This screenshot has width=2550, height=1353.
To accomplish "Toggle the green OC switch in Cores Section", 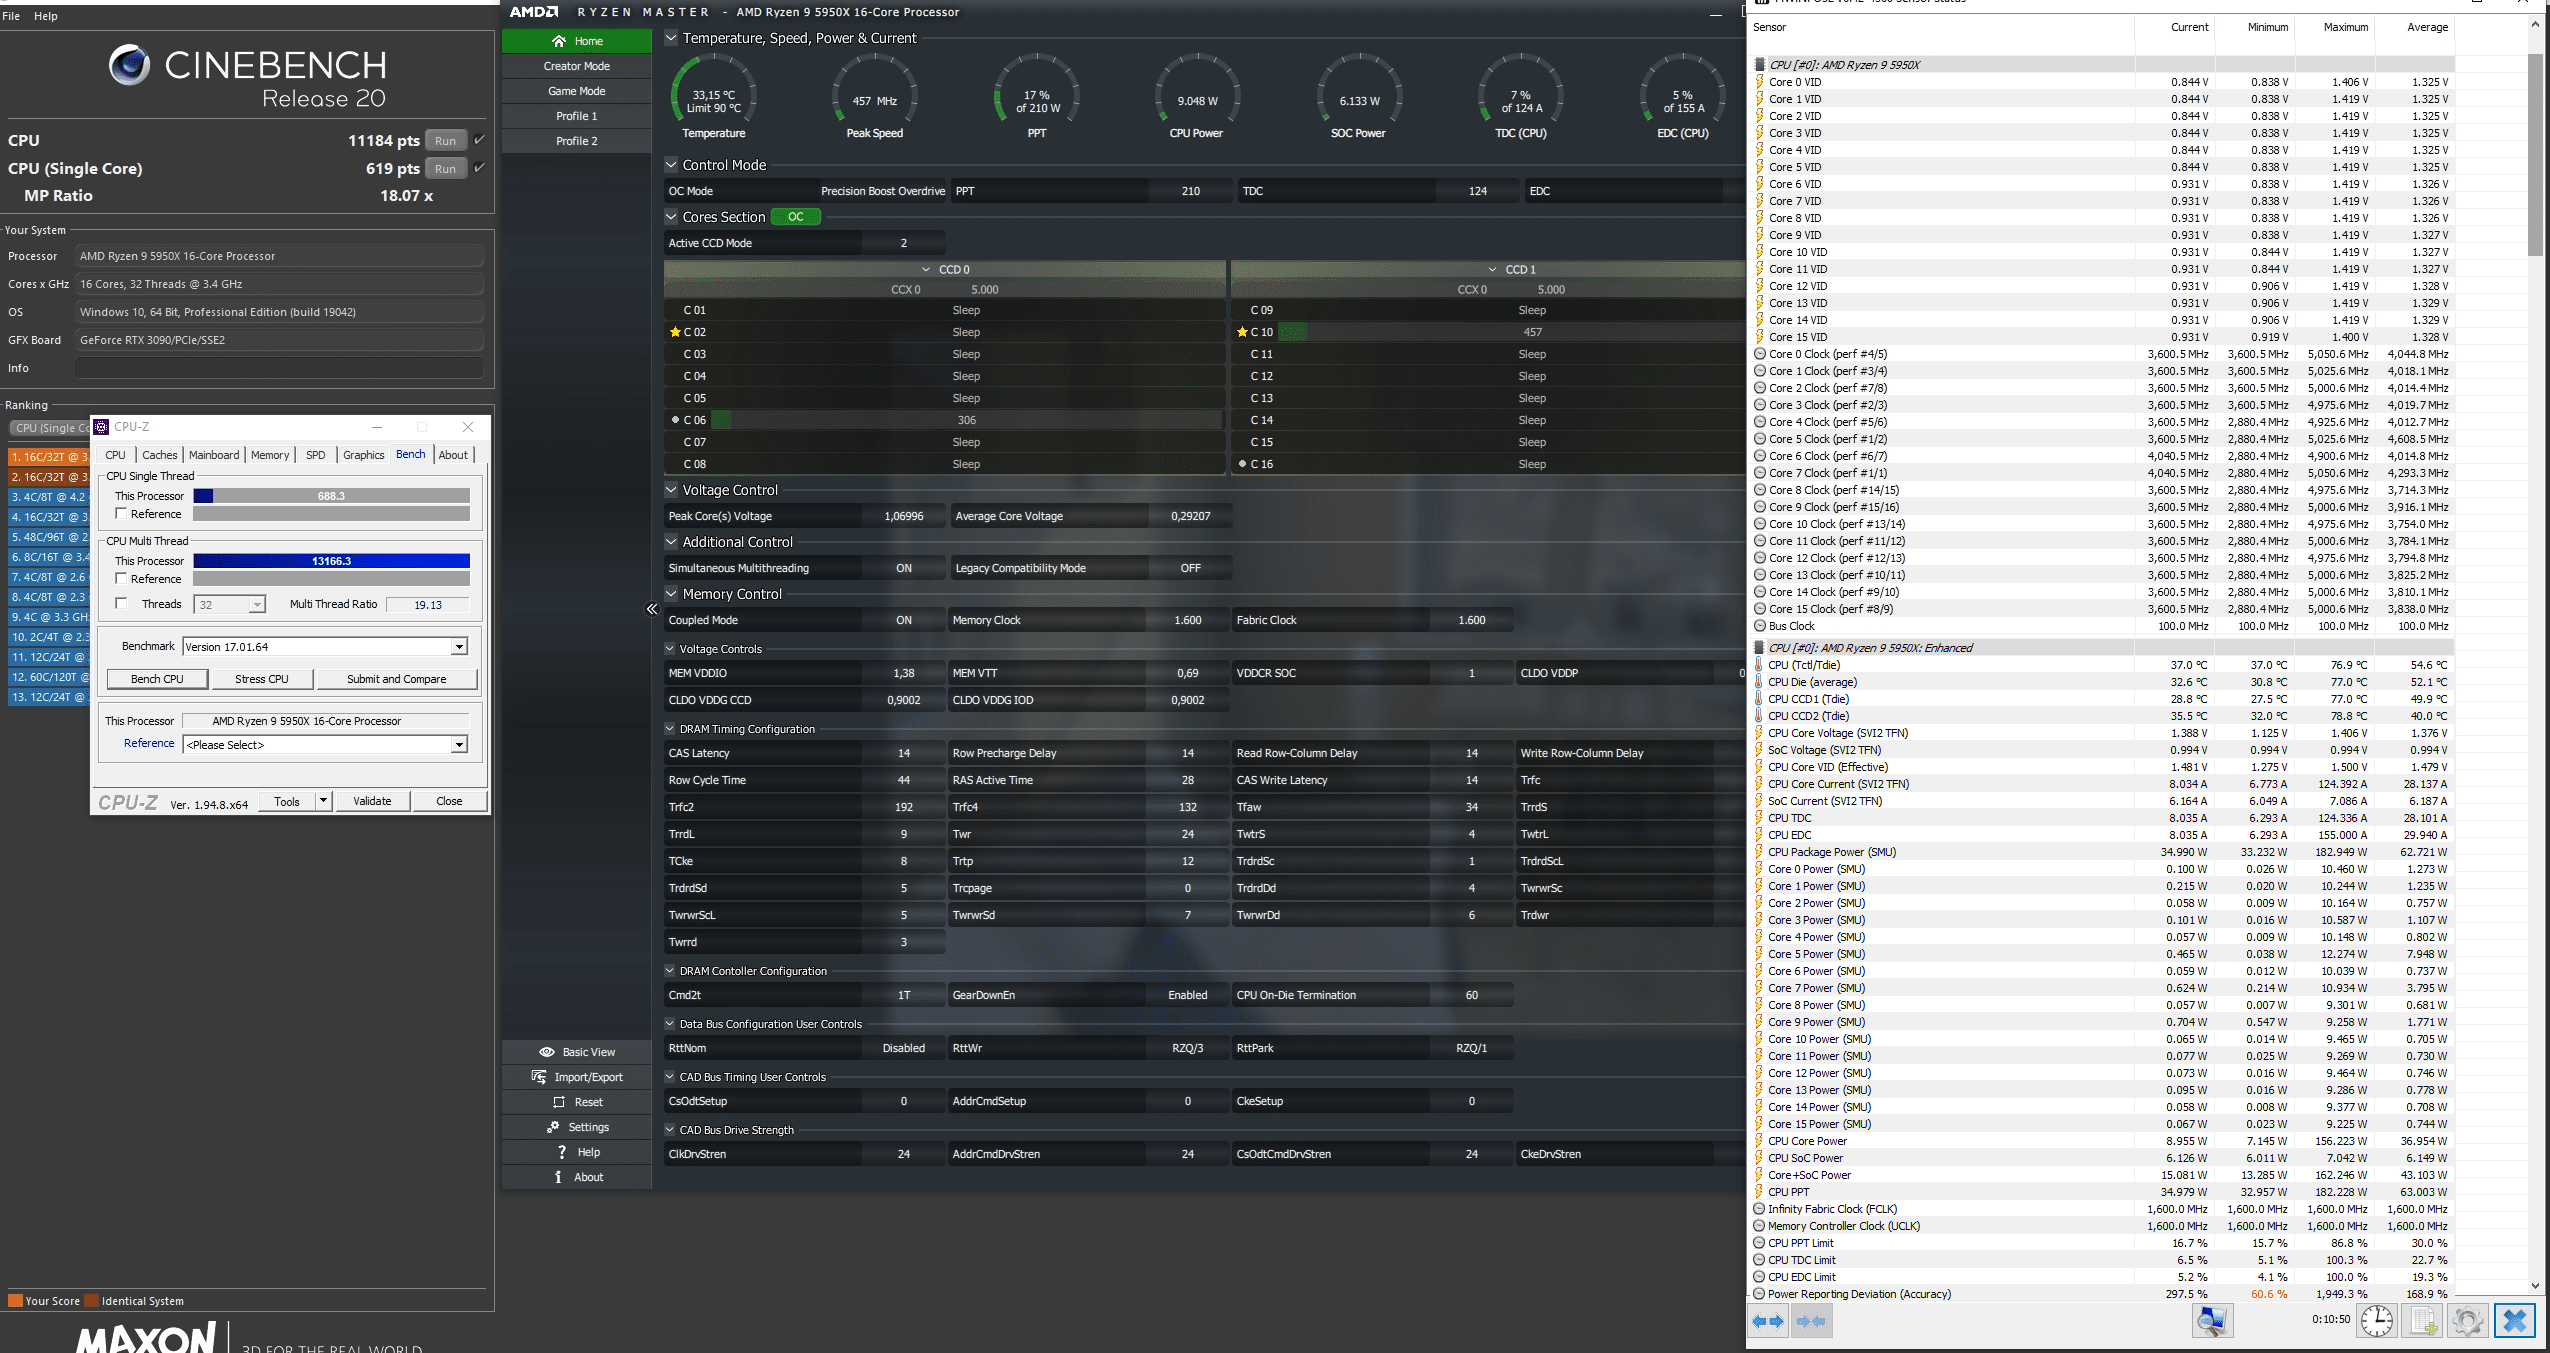I will click(x=796, y=217).
